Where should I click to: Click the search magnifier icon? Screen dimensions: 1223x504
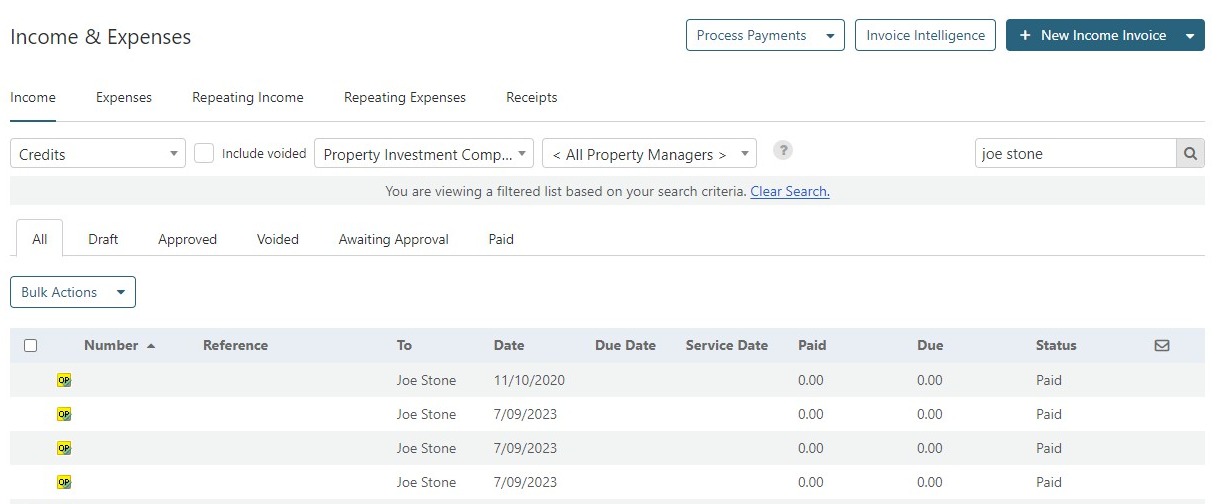[x=1190, y=154]
